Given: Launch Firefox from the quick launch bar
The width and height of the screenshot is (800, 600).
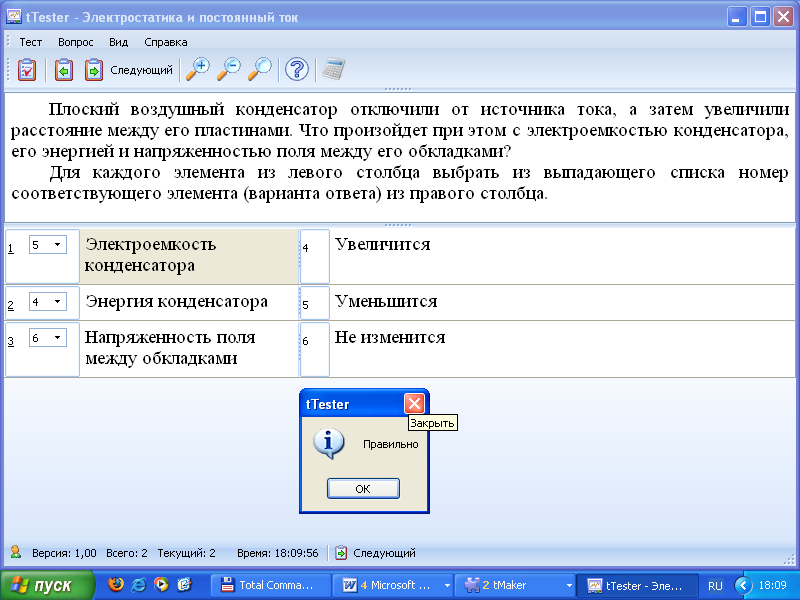Looking at the screenshot, I should (116, 584).
